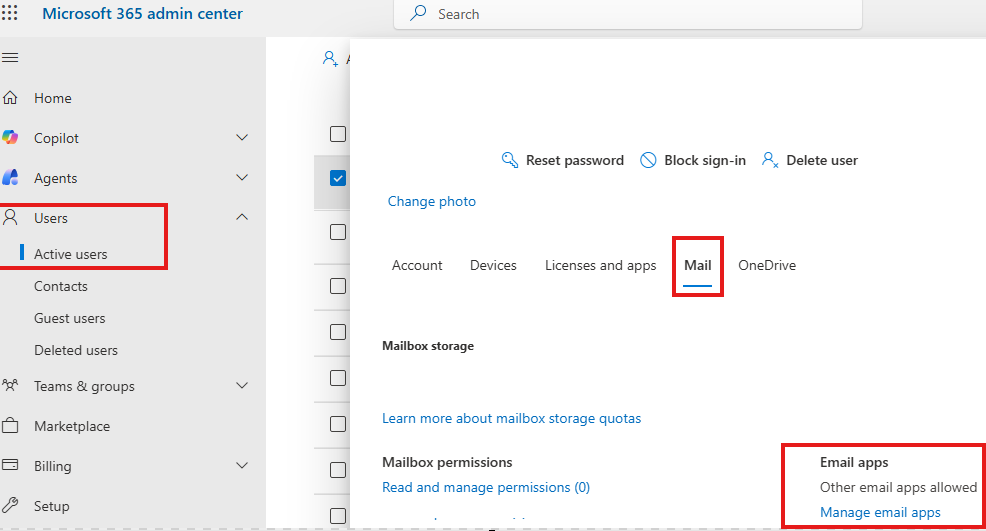
Task: Check the user checkbox beside Contacts item
Action: [x=338, y=286]
